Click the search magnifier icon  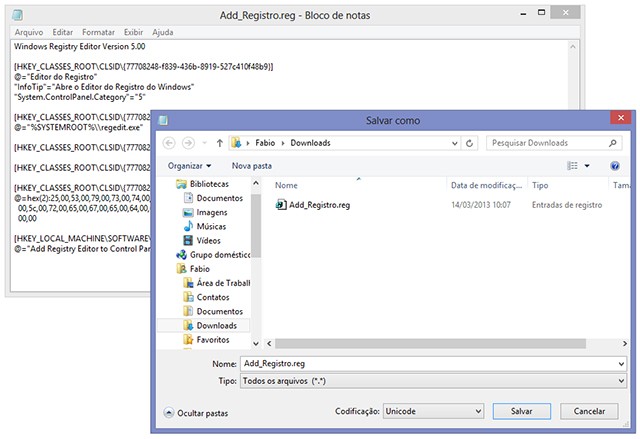(617, 143)
